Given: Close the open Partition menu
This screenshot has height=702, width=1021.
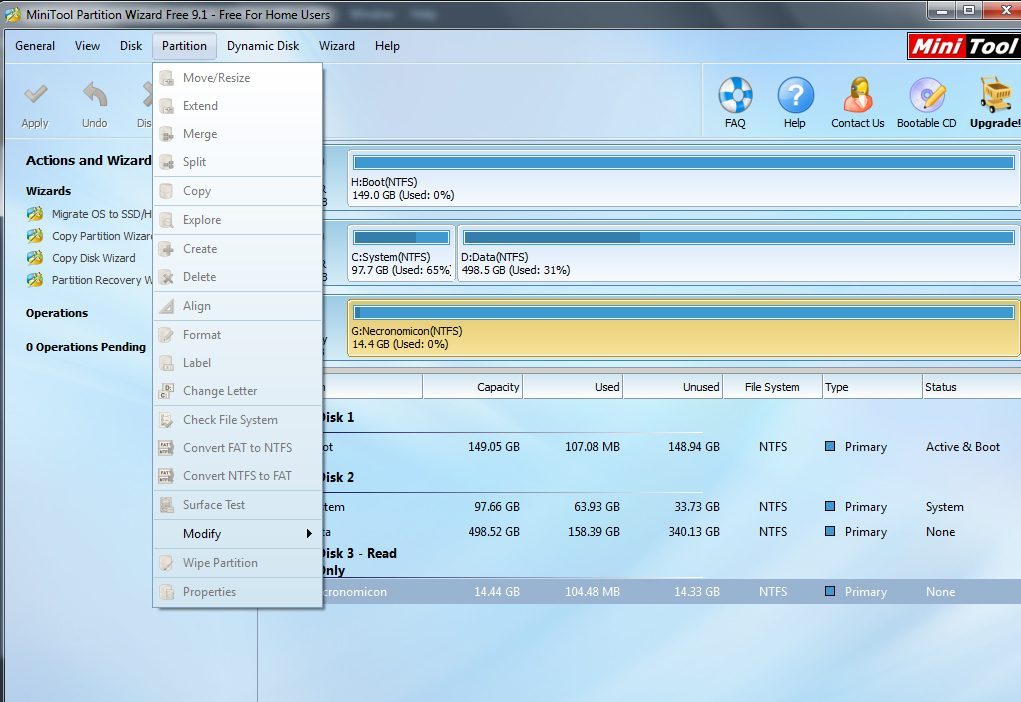Looking at the screenshot, I should click(184, 46).
